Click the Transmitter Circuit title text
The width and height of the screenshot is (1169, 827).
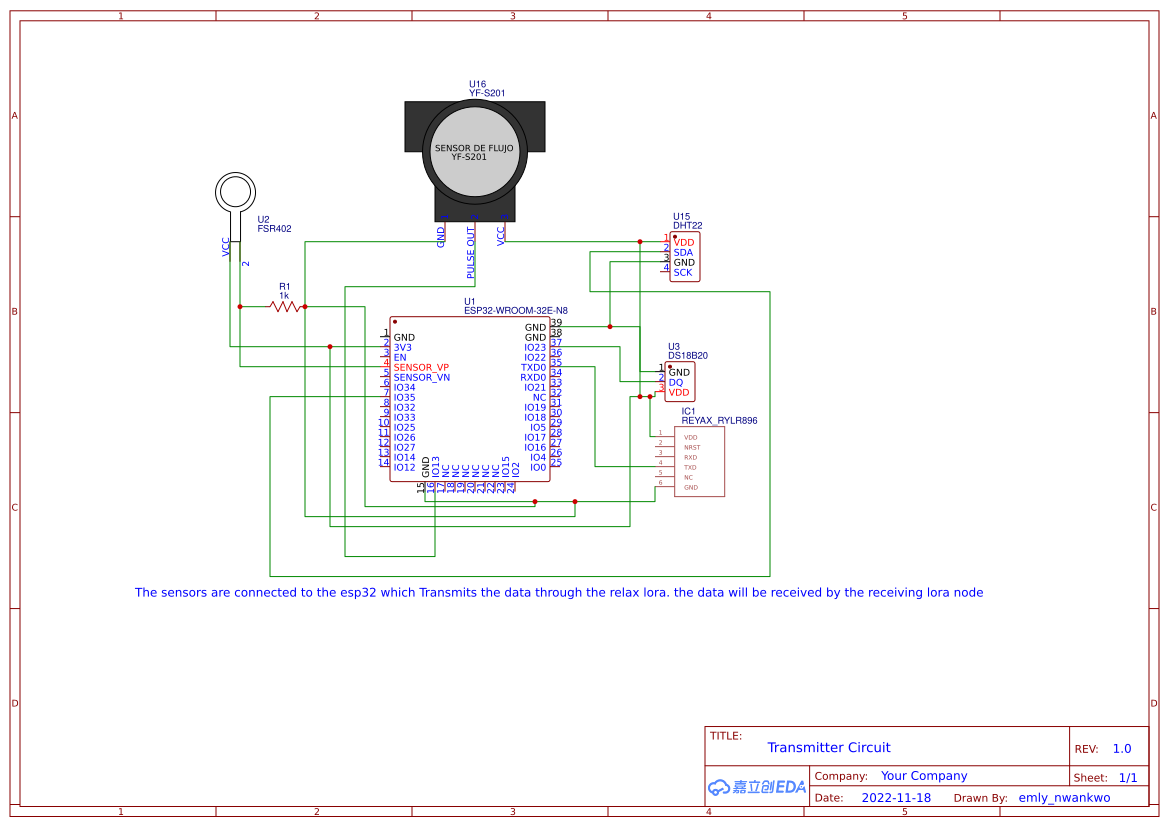829,747
